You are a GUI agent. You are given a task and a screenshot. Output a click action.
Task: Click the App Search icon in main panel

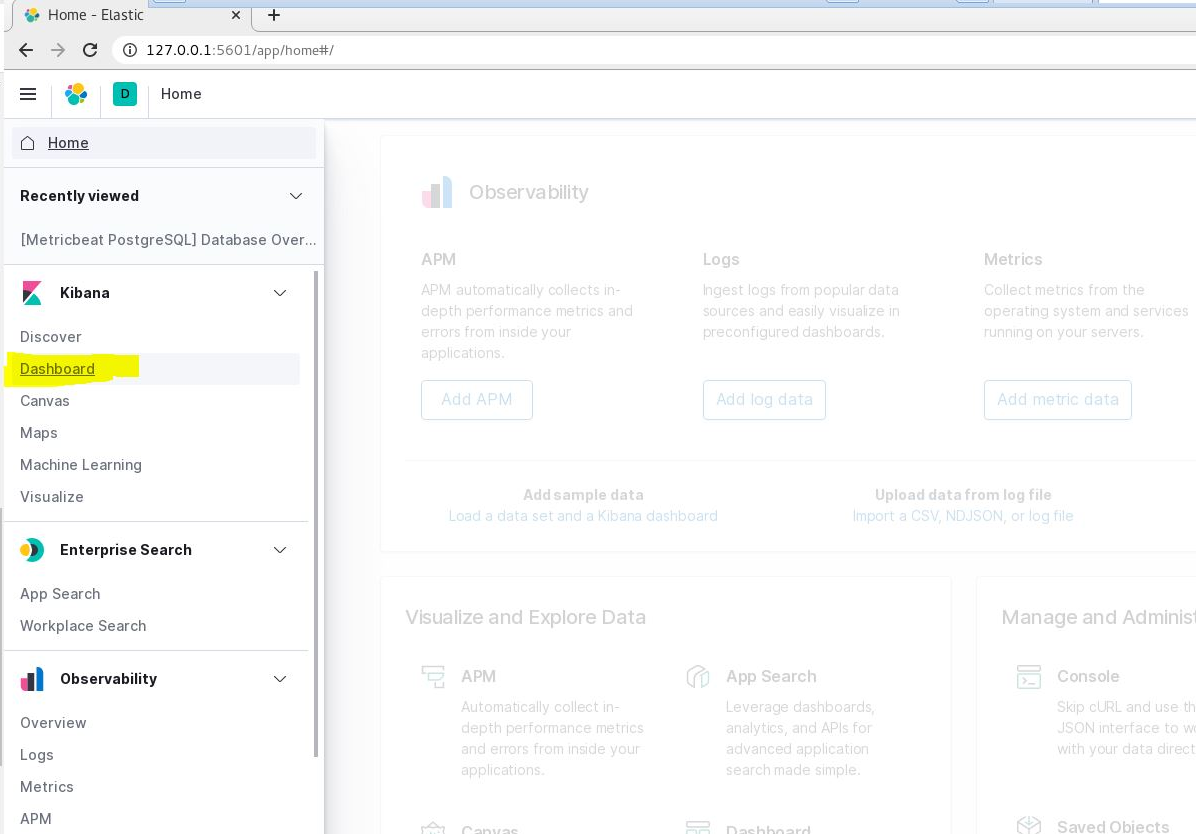tap(698, 676)
